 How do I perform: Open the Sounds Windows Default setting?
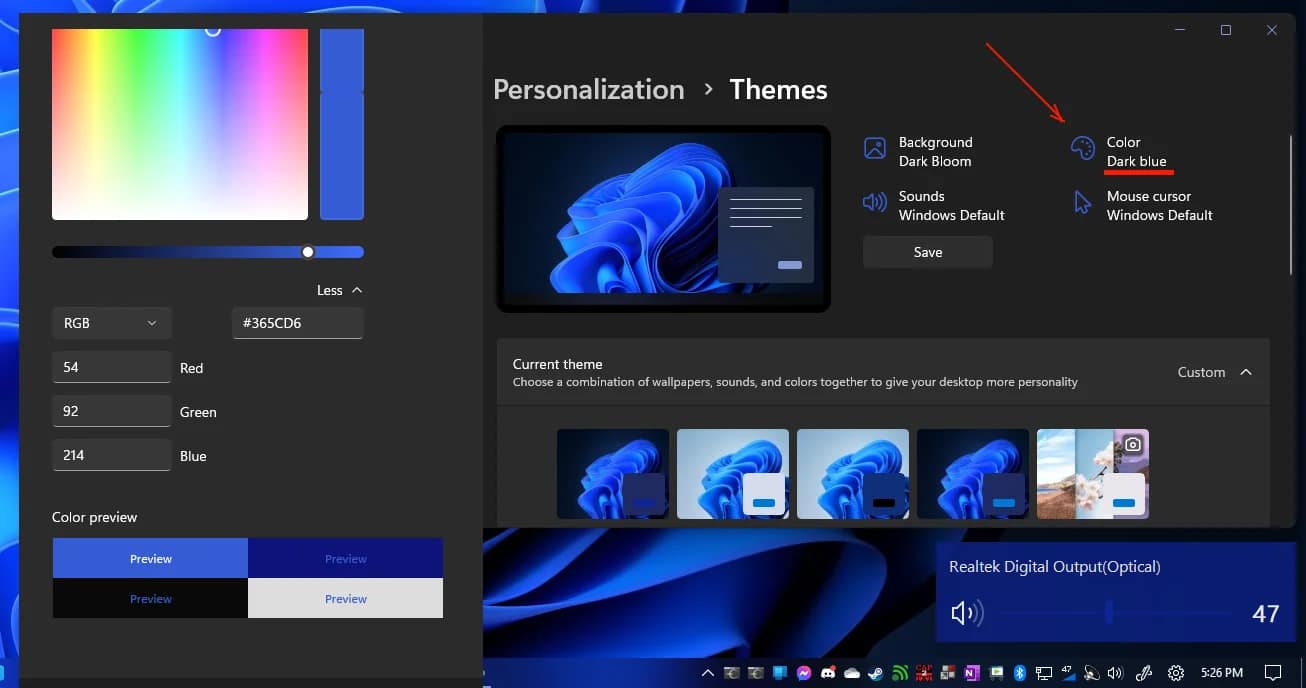point(933,205)
